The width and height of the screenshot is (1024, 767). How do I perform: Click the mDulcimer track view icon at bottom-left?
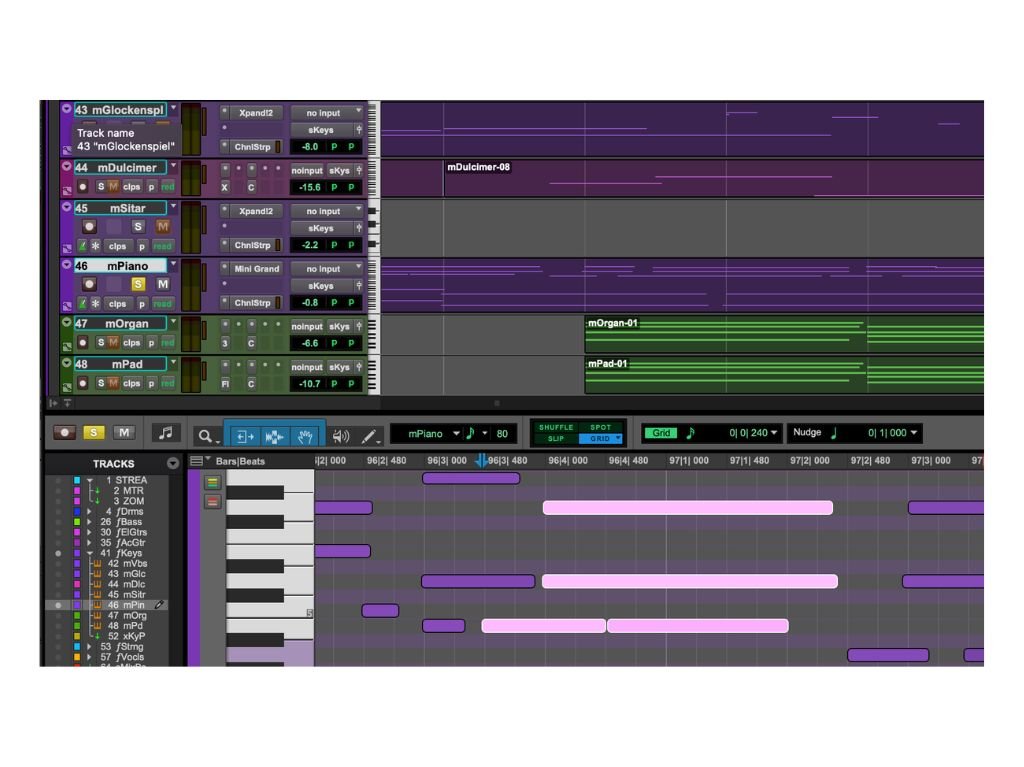[x=67, y=191]
